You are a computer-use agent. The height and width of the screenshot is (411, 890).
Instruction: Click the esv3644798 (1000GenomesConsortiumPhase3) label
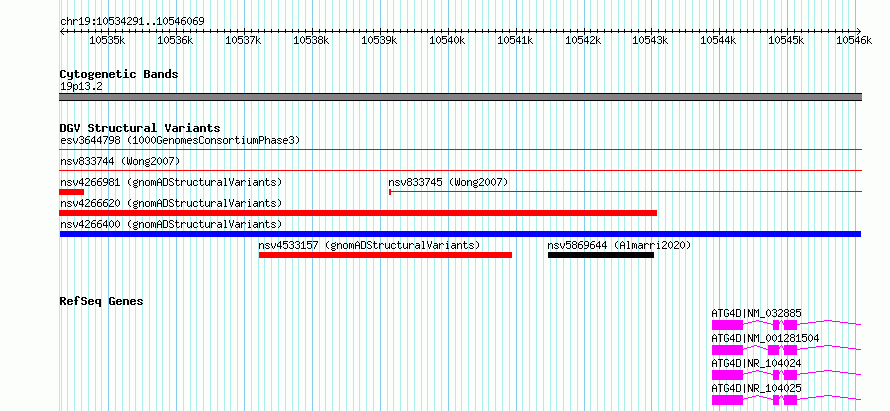click(x=180, y=140)
